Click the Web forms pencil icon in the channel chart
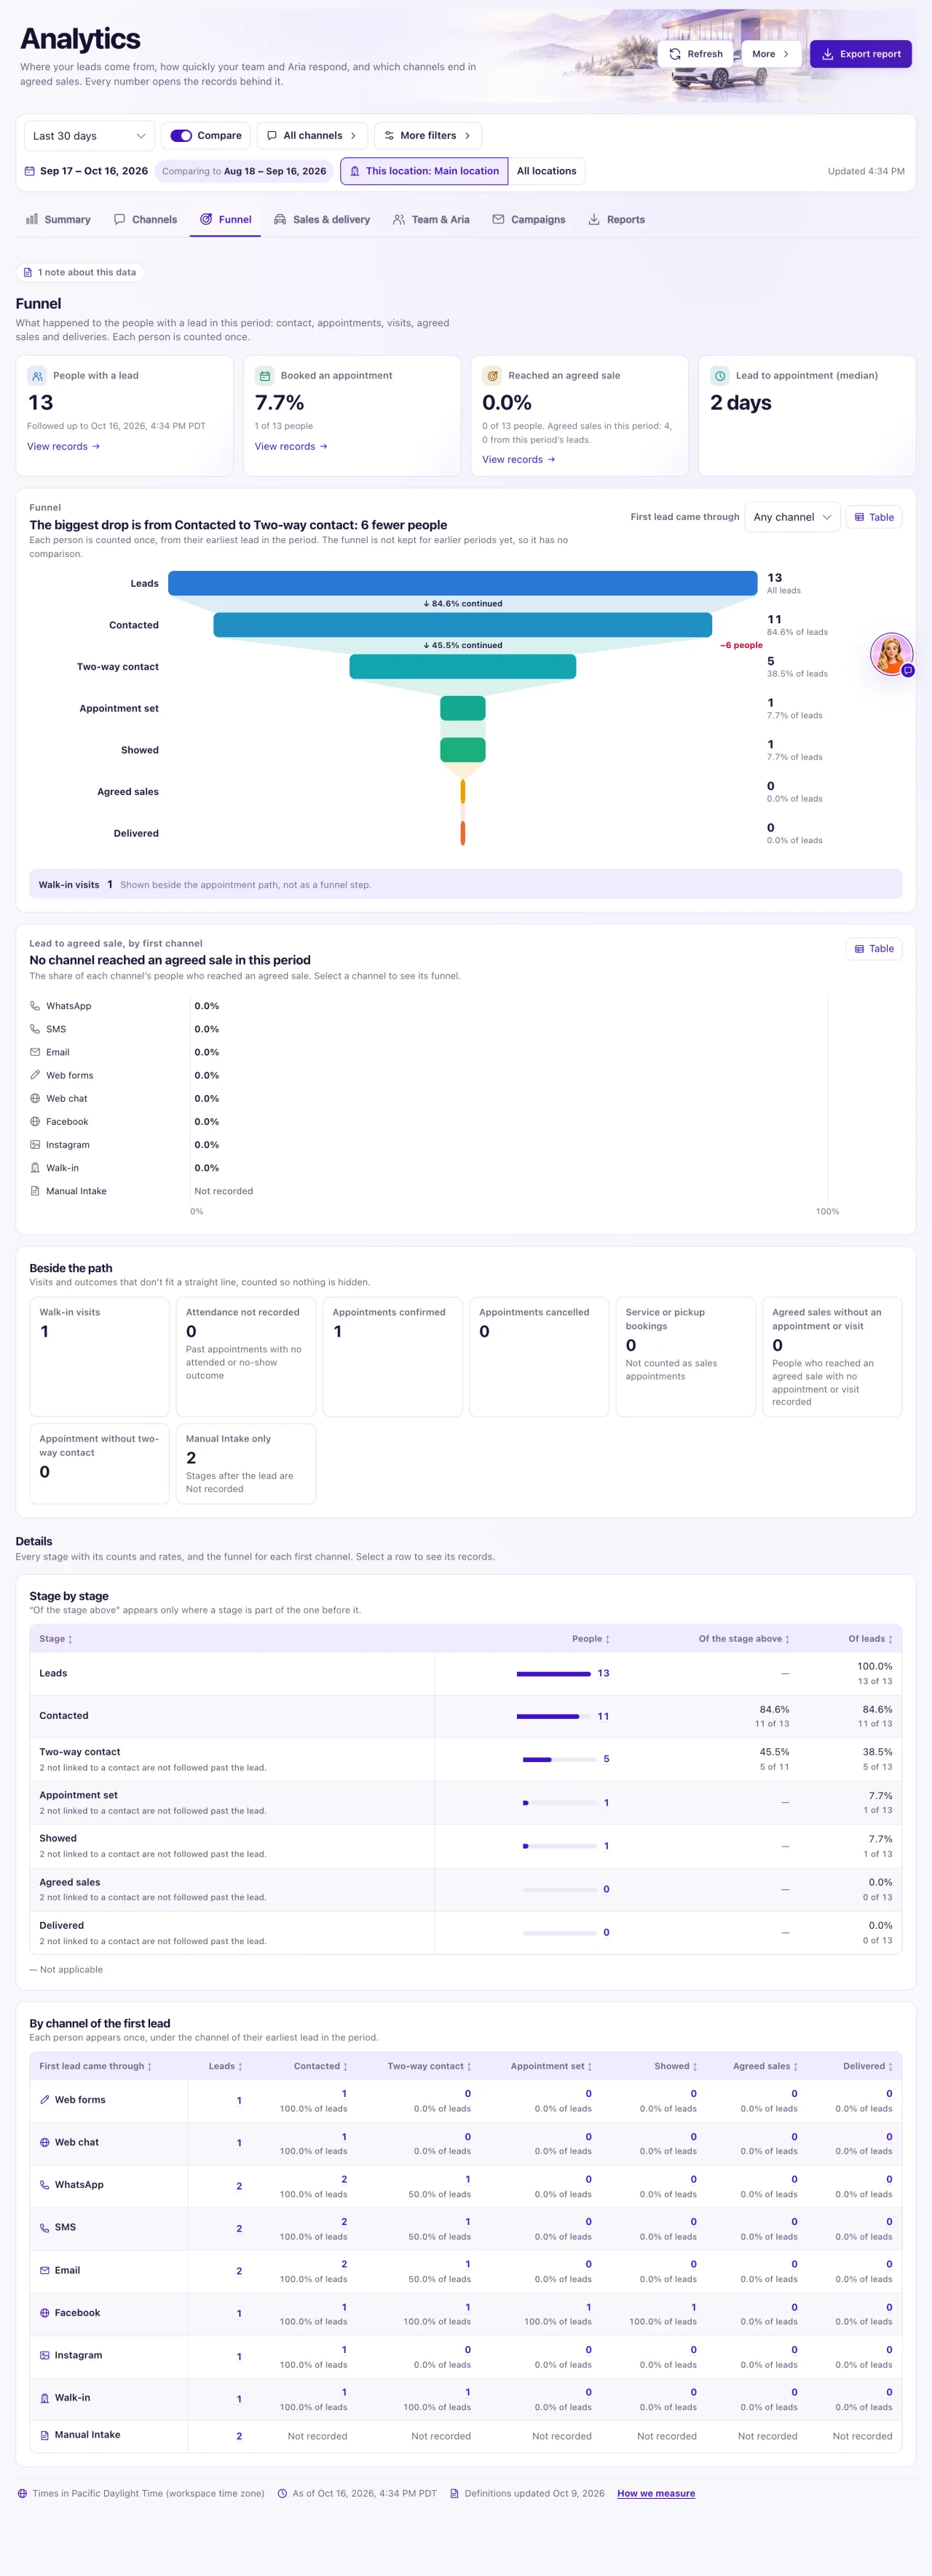This screenshot has width=932, height=2576. click(35, 1075)
